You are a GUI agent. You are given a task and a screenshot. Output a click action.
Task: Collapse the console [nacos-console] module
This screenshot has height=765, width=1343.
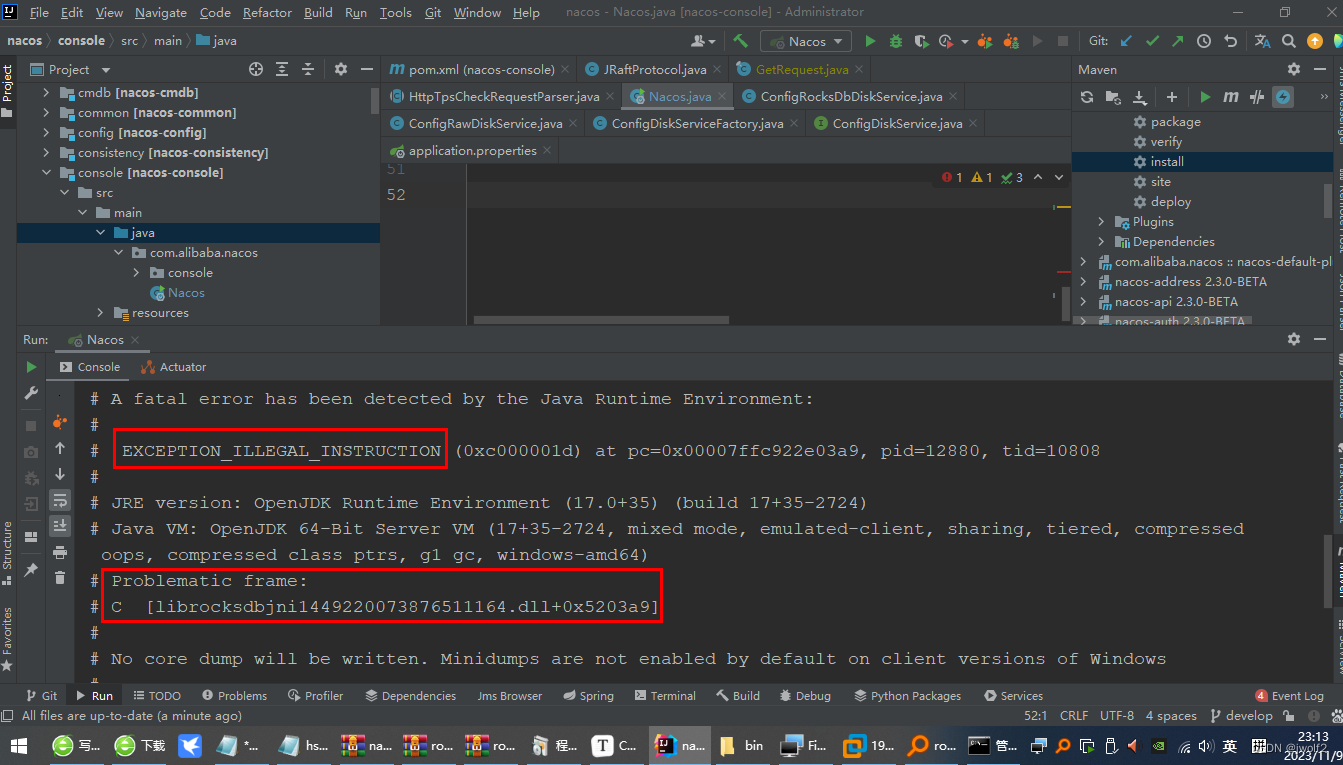[x=46, y=173]
